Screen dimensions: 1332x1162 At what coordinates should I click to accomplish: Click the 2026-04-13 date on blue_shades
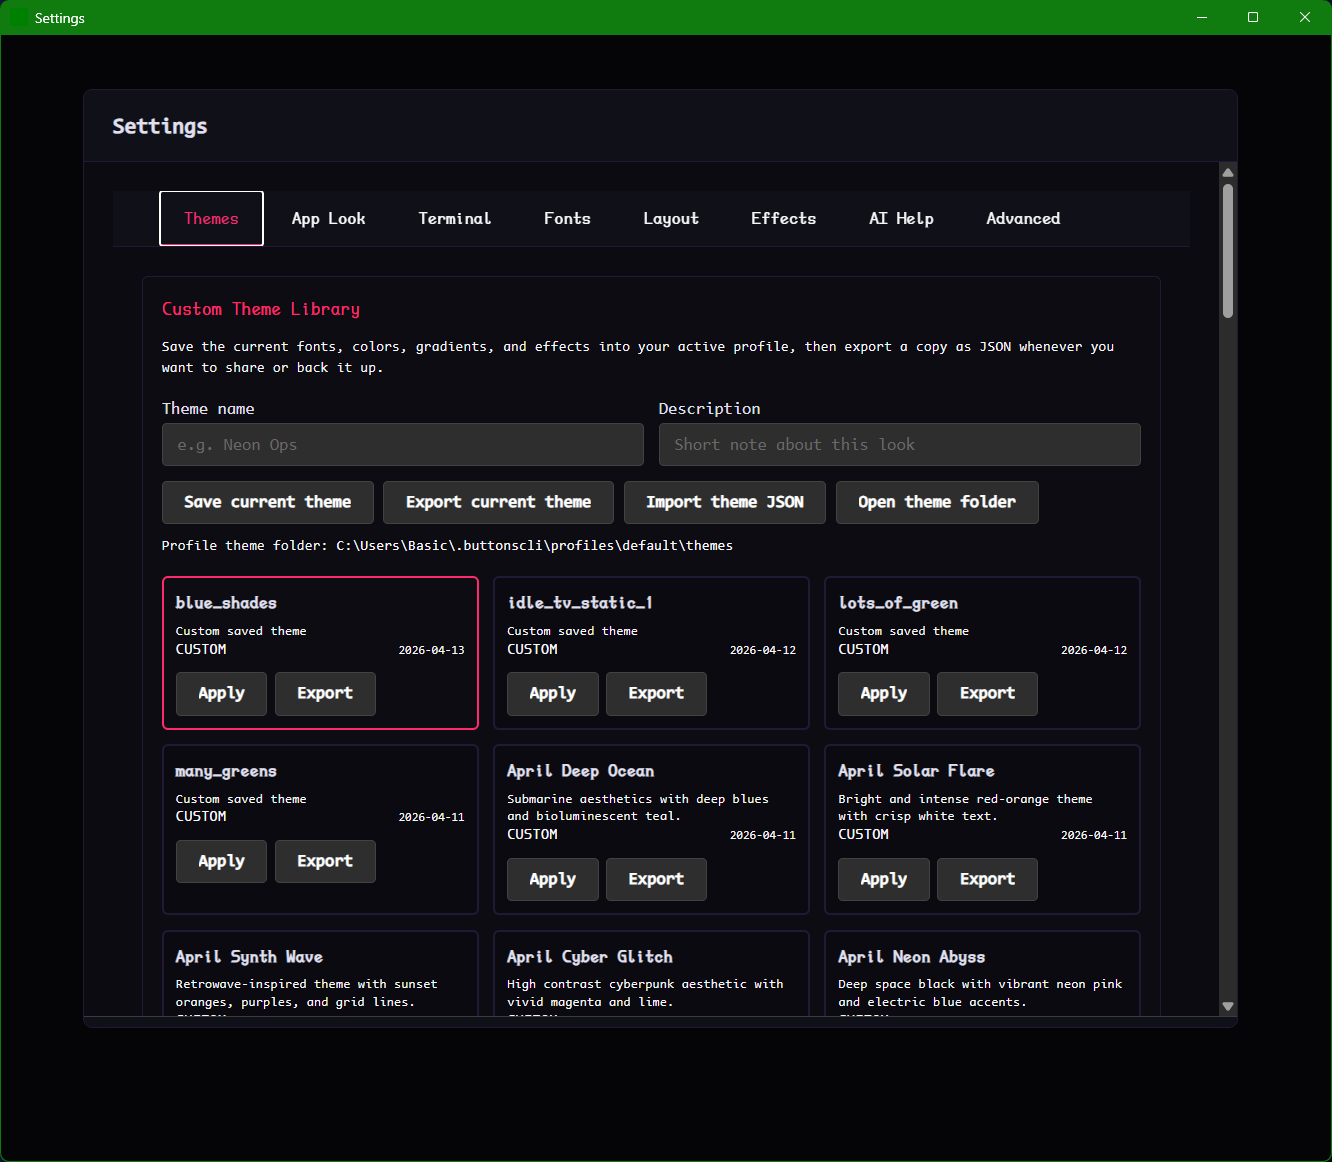pos(431,650)
